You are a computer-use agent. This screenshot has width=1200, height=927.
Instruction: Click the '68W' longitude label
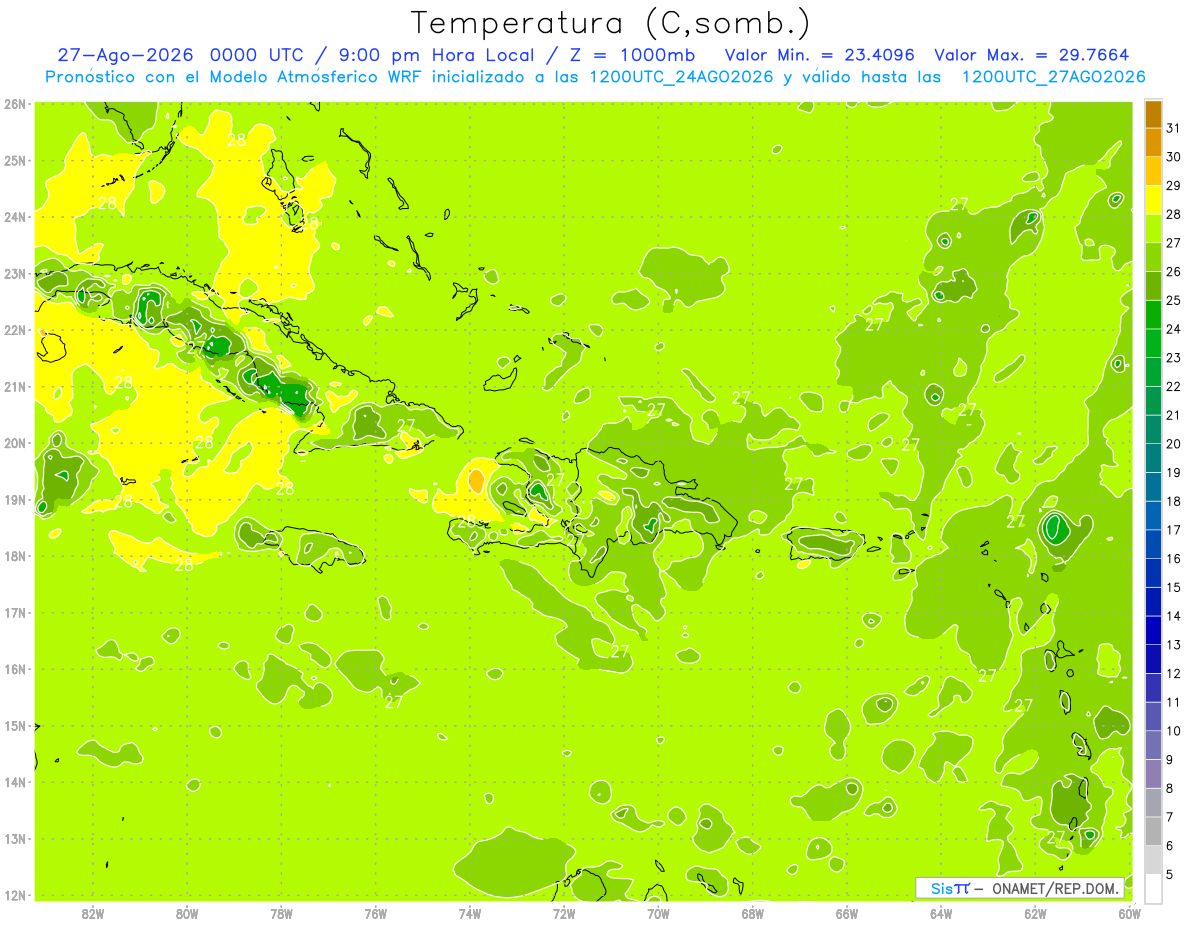(753, 913)
